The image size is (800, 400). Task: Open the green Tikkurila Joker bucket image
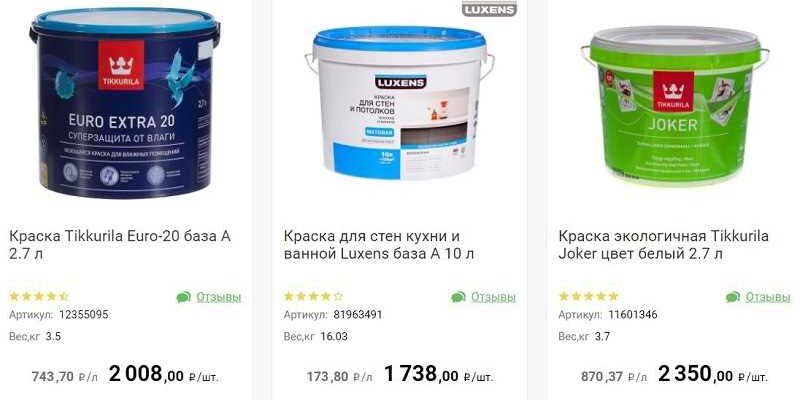pyautogui.click(x=674, y=105)
